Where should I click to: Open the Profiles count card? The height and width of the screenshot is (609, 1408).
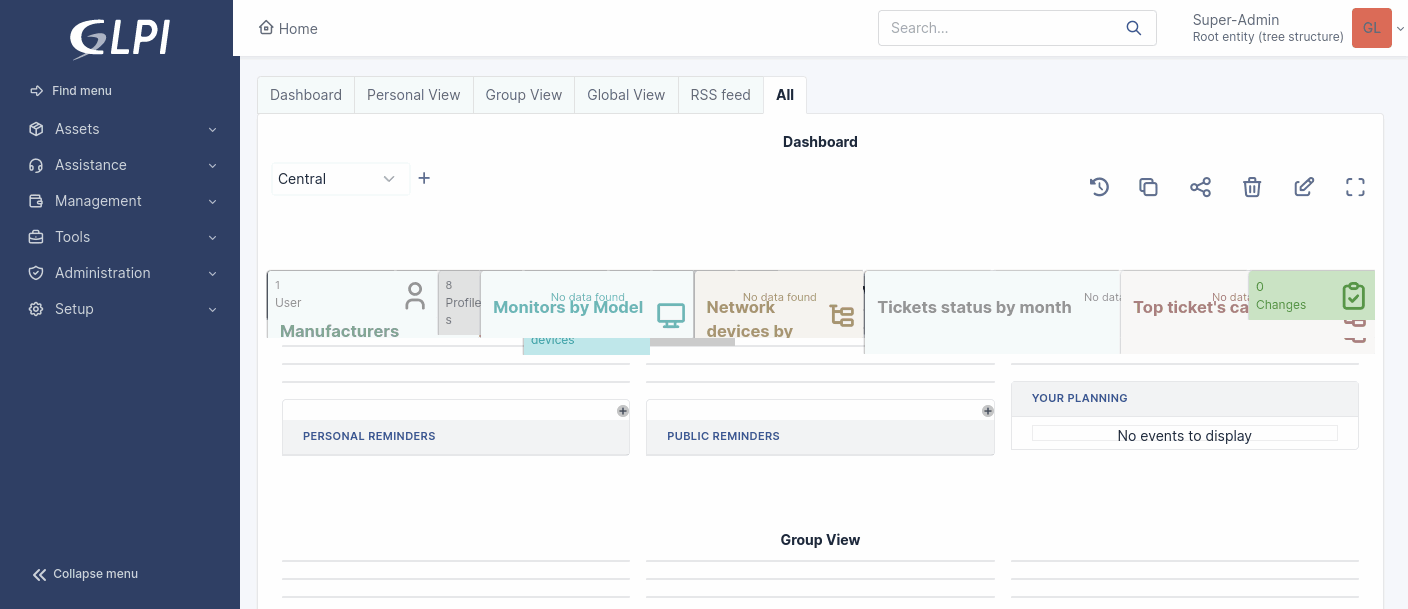pos(459,302)
